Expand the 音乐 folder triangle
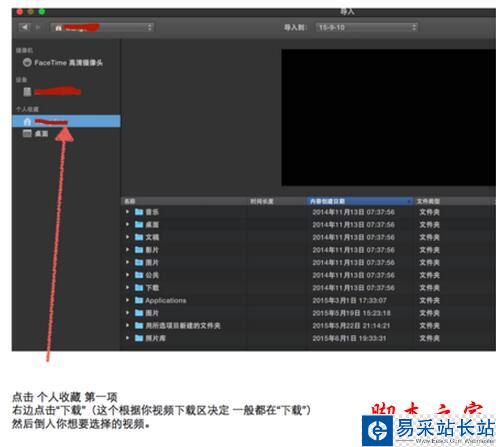The image size is (496, 447). click(x=127, y=212)
